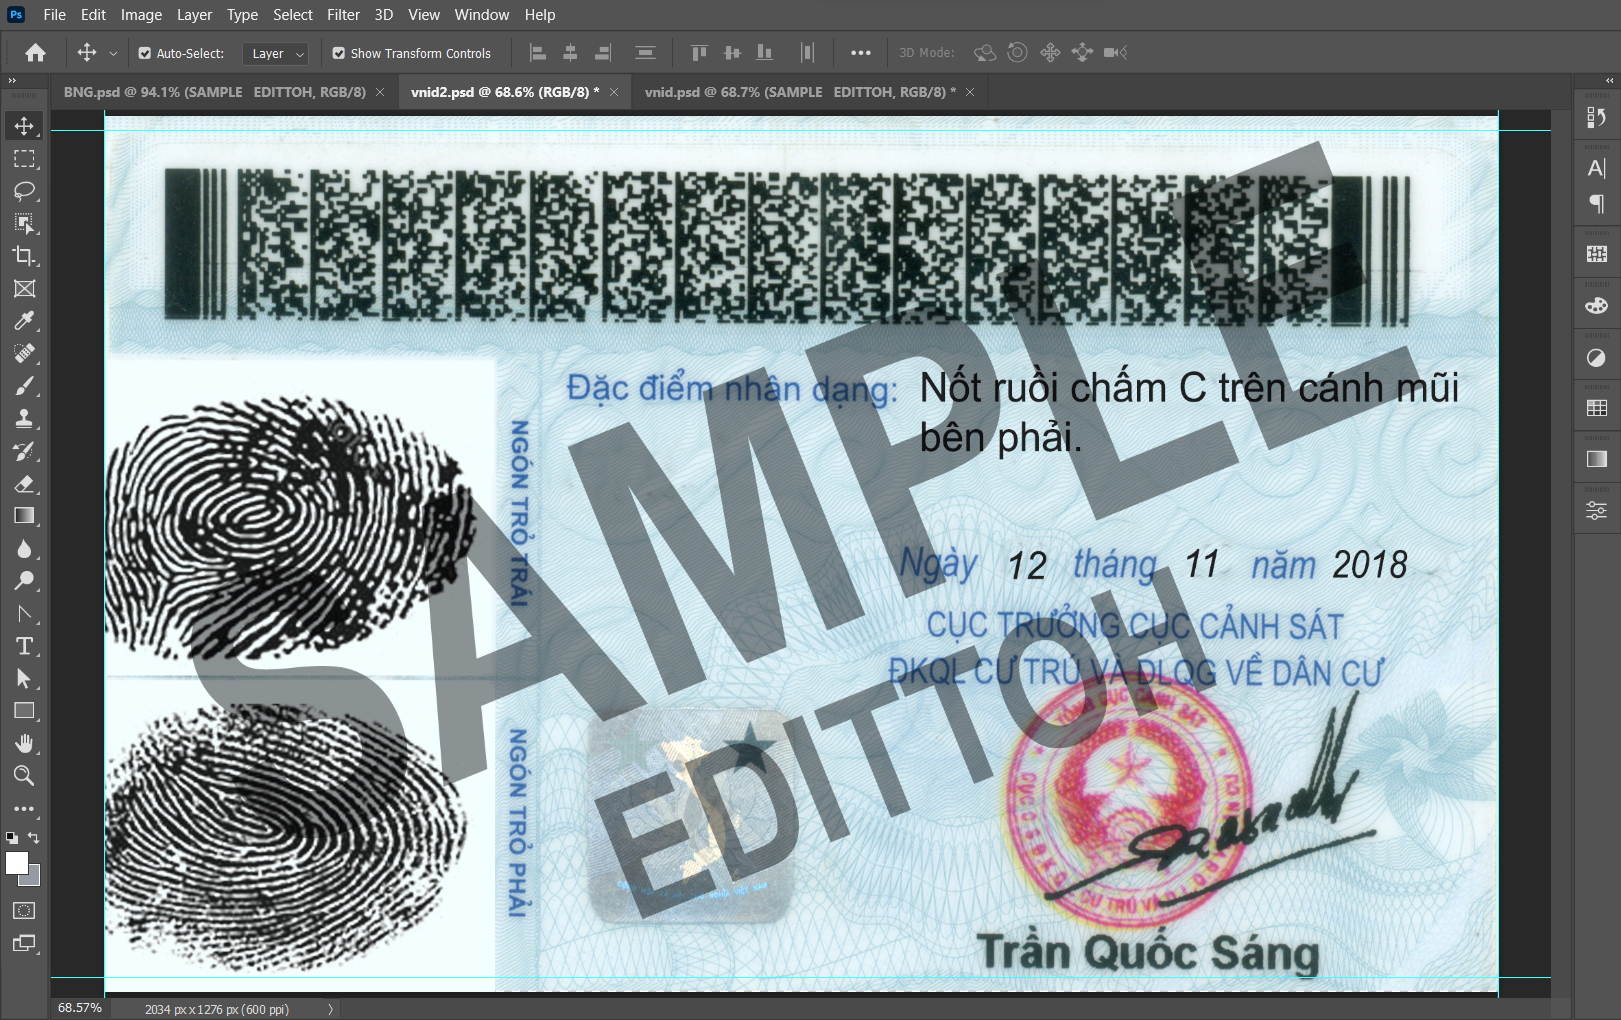The width and height of the screenshot is (1621, 1020).
Task: Open the Window menu
Action: pos(482,15)
